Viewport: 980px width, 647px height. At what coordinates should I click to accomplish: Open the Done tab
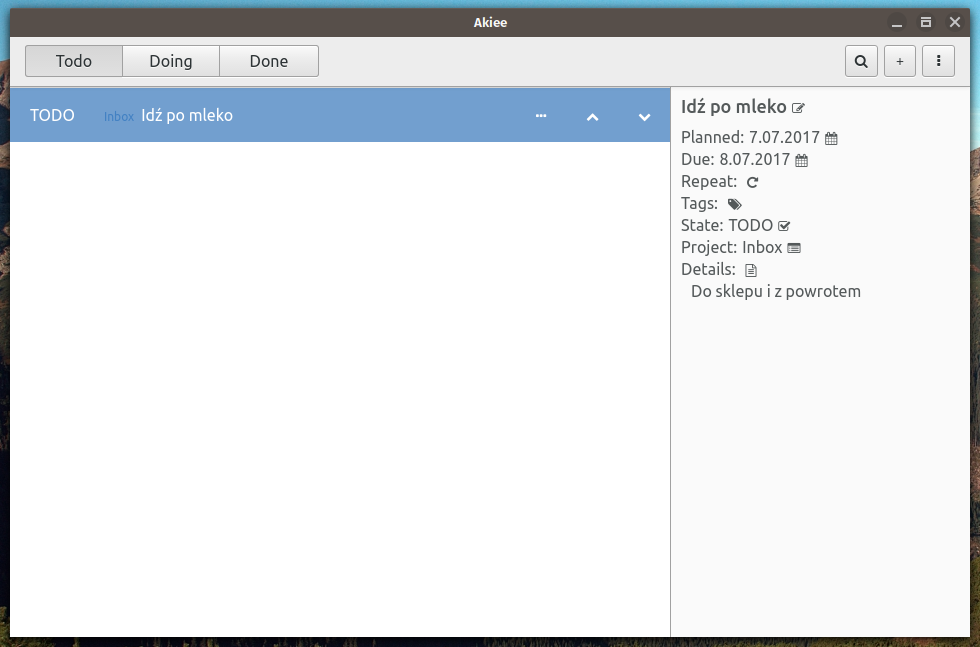(269, 61)
